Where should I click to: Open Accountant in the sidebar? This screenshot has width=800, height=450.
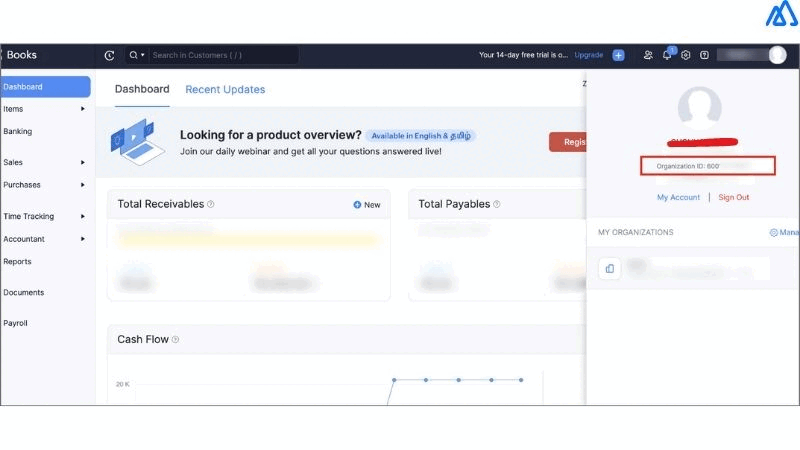click(24, 239)
